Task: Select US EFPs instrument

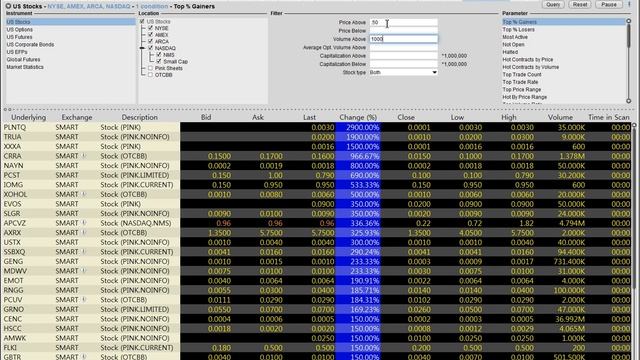Action: pos(17,52)
